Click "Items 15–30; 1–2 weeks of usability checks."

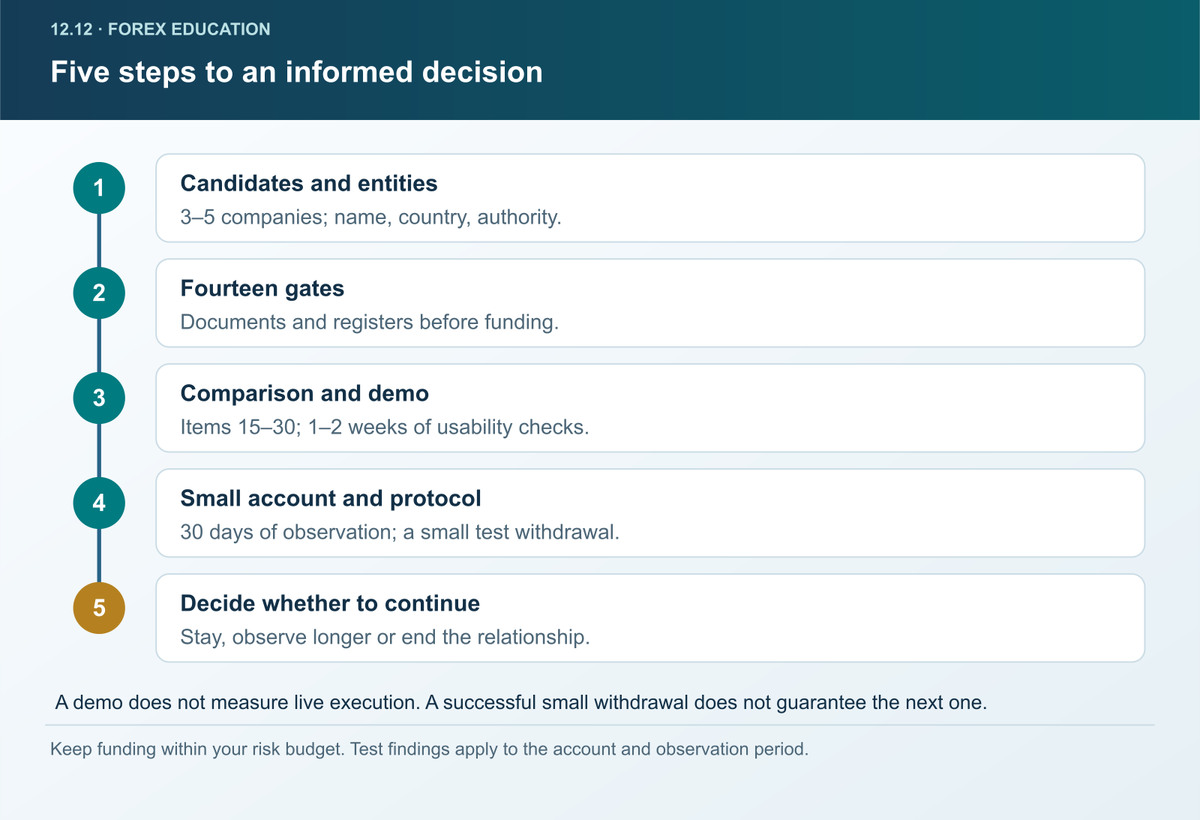(385, 427)
